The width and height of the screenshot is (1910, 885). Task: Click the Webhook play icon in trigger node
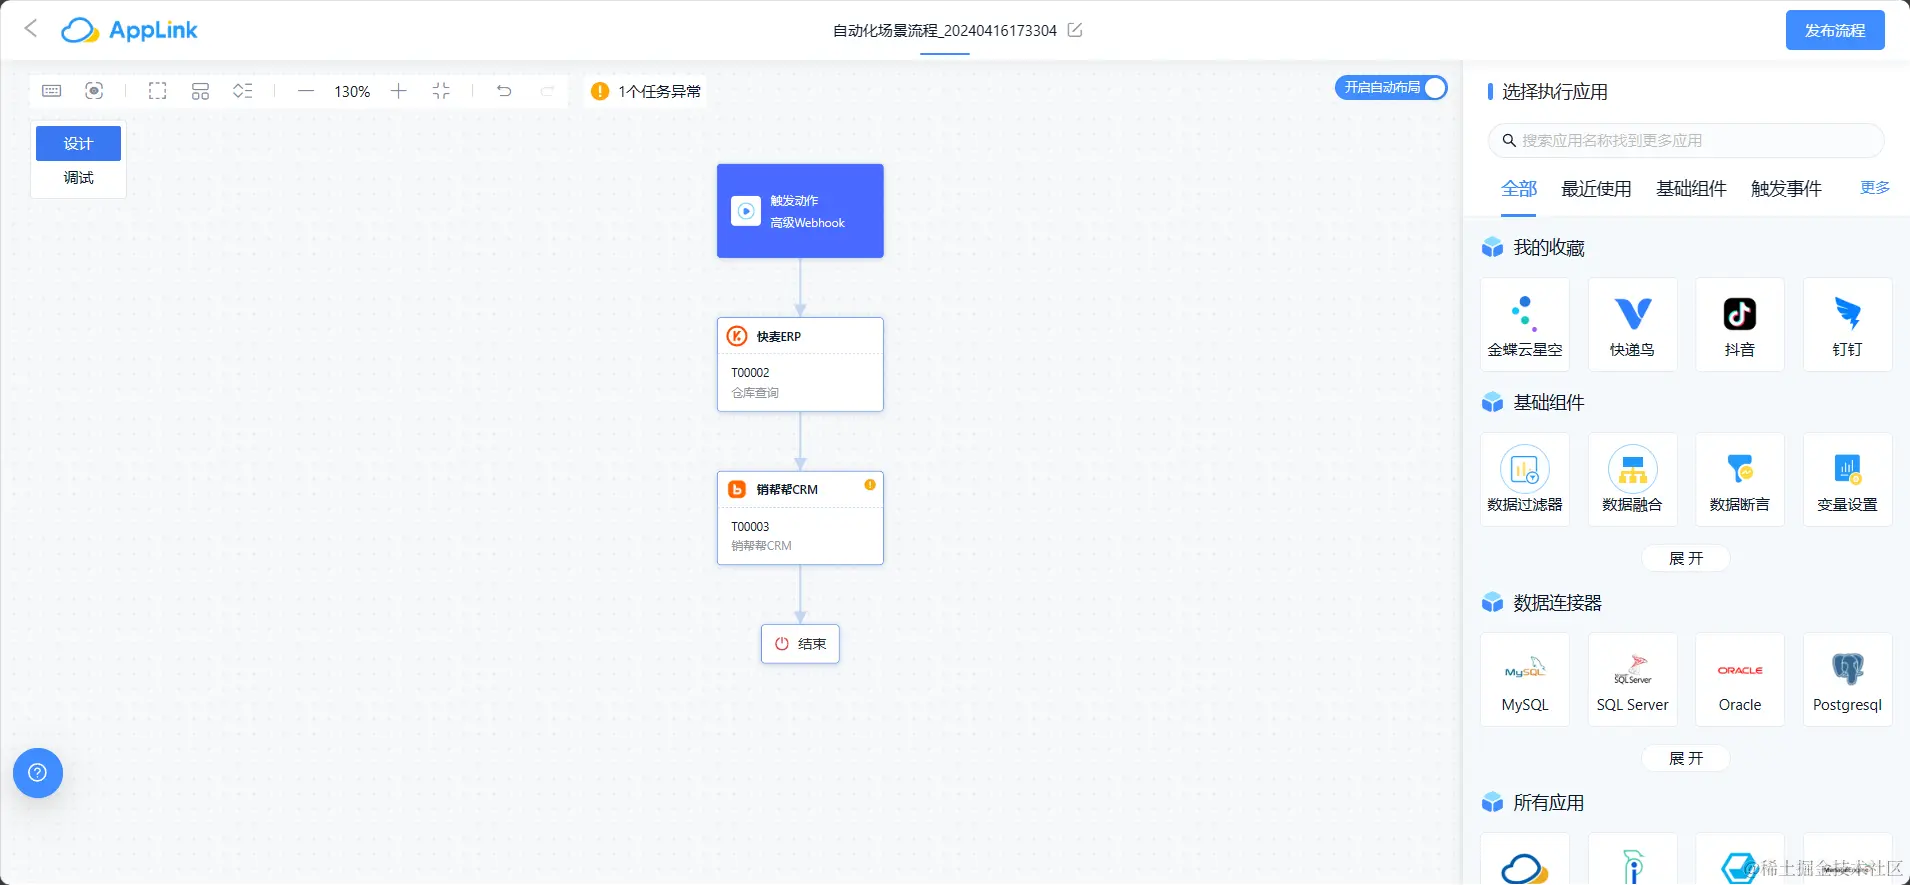tap(746, 211)
